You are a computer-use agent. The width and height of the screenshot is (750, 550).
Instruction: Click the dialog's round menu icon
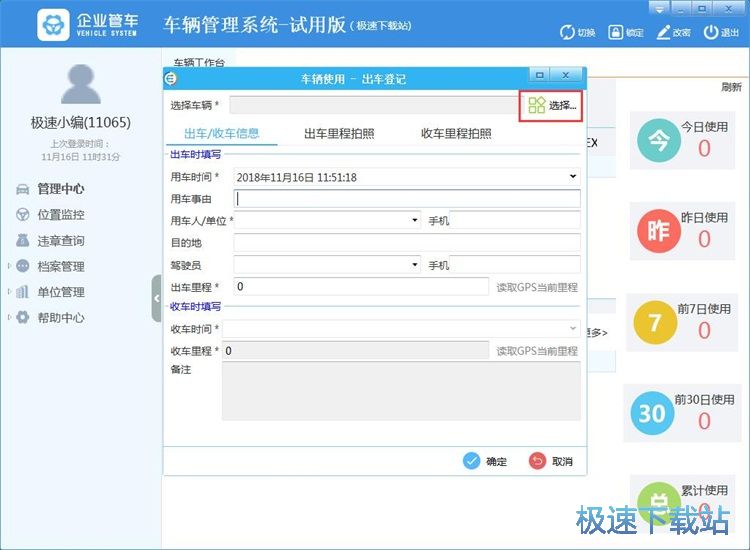pyautogui.click(x=170, y=78)
